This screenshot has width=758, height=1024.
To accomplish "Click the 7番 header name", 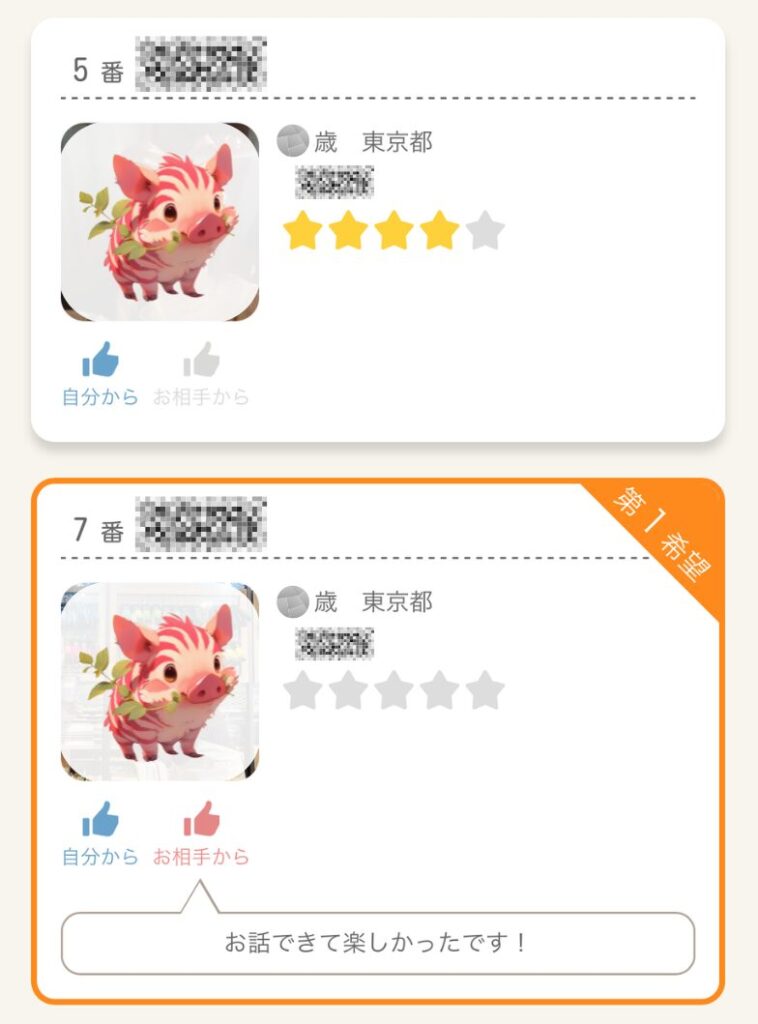I will 200,524.
